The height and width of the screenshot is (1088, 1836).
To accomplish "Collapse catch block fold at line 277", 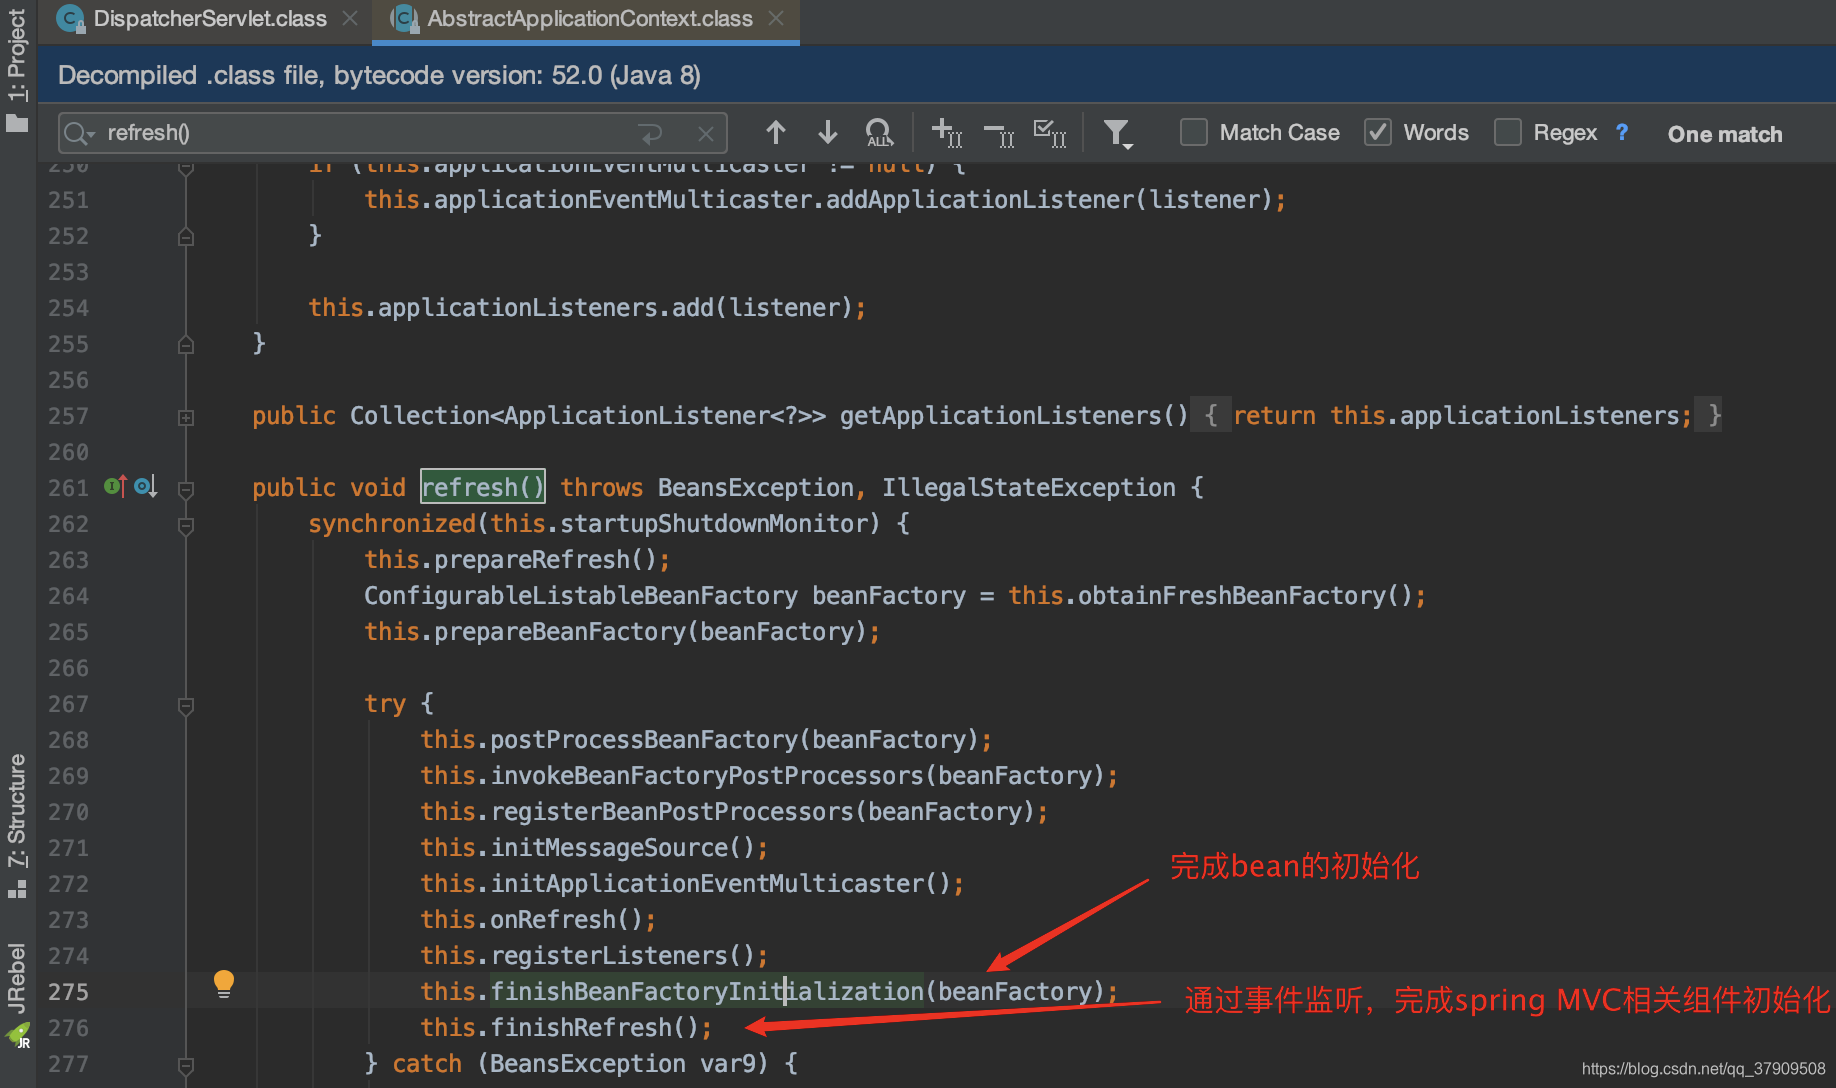I will [x=186, y=1066].
